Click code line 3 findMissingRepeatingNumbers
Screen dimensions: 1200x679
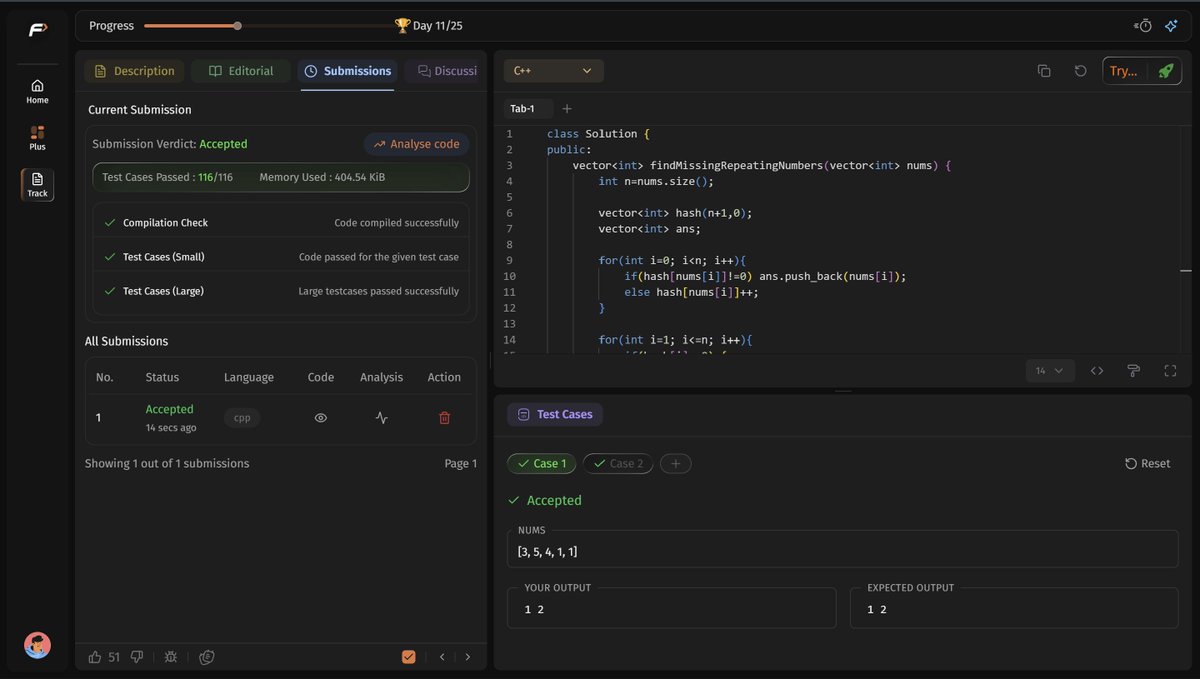pyautogui.click(x=761, y=165)
